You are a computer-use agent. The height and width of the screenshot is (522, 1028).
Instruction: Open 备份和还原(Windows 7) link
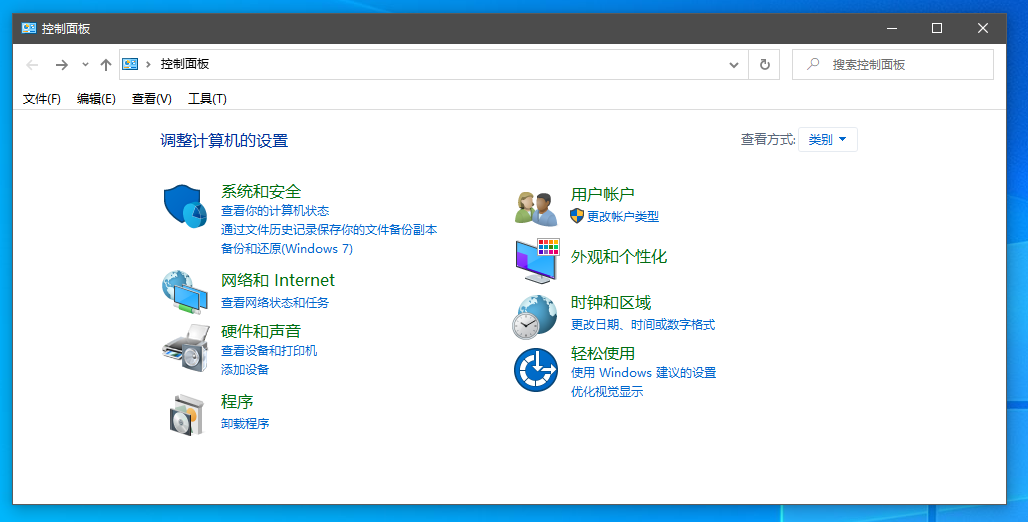(x=287, y=249)
